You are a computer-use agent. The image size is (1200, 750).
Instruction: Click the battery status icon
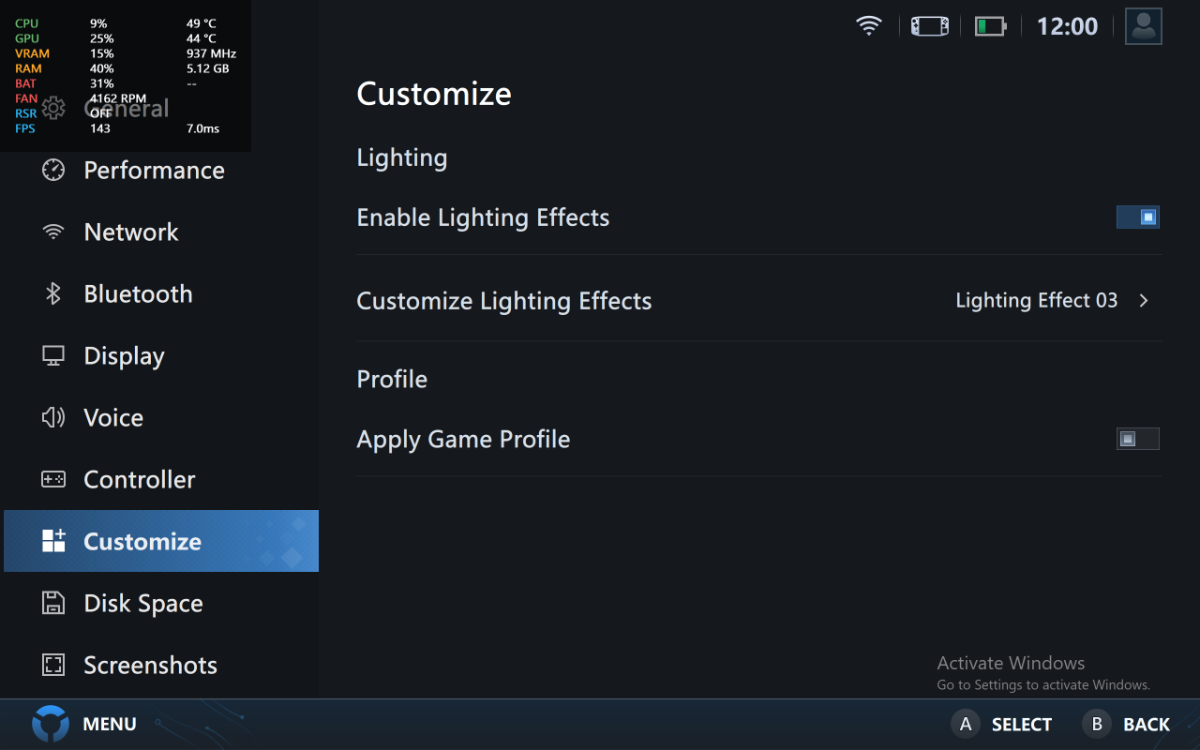pos(990,26)
